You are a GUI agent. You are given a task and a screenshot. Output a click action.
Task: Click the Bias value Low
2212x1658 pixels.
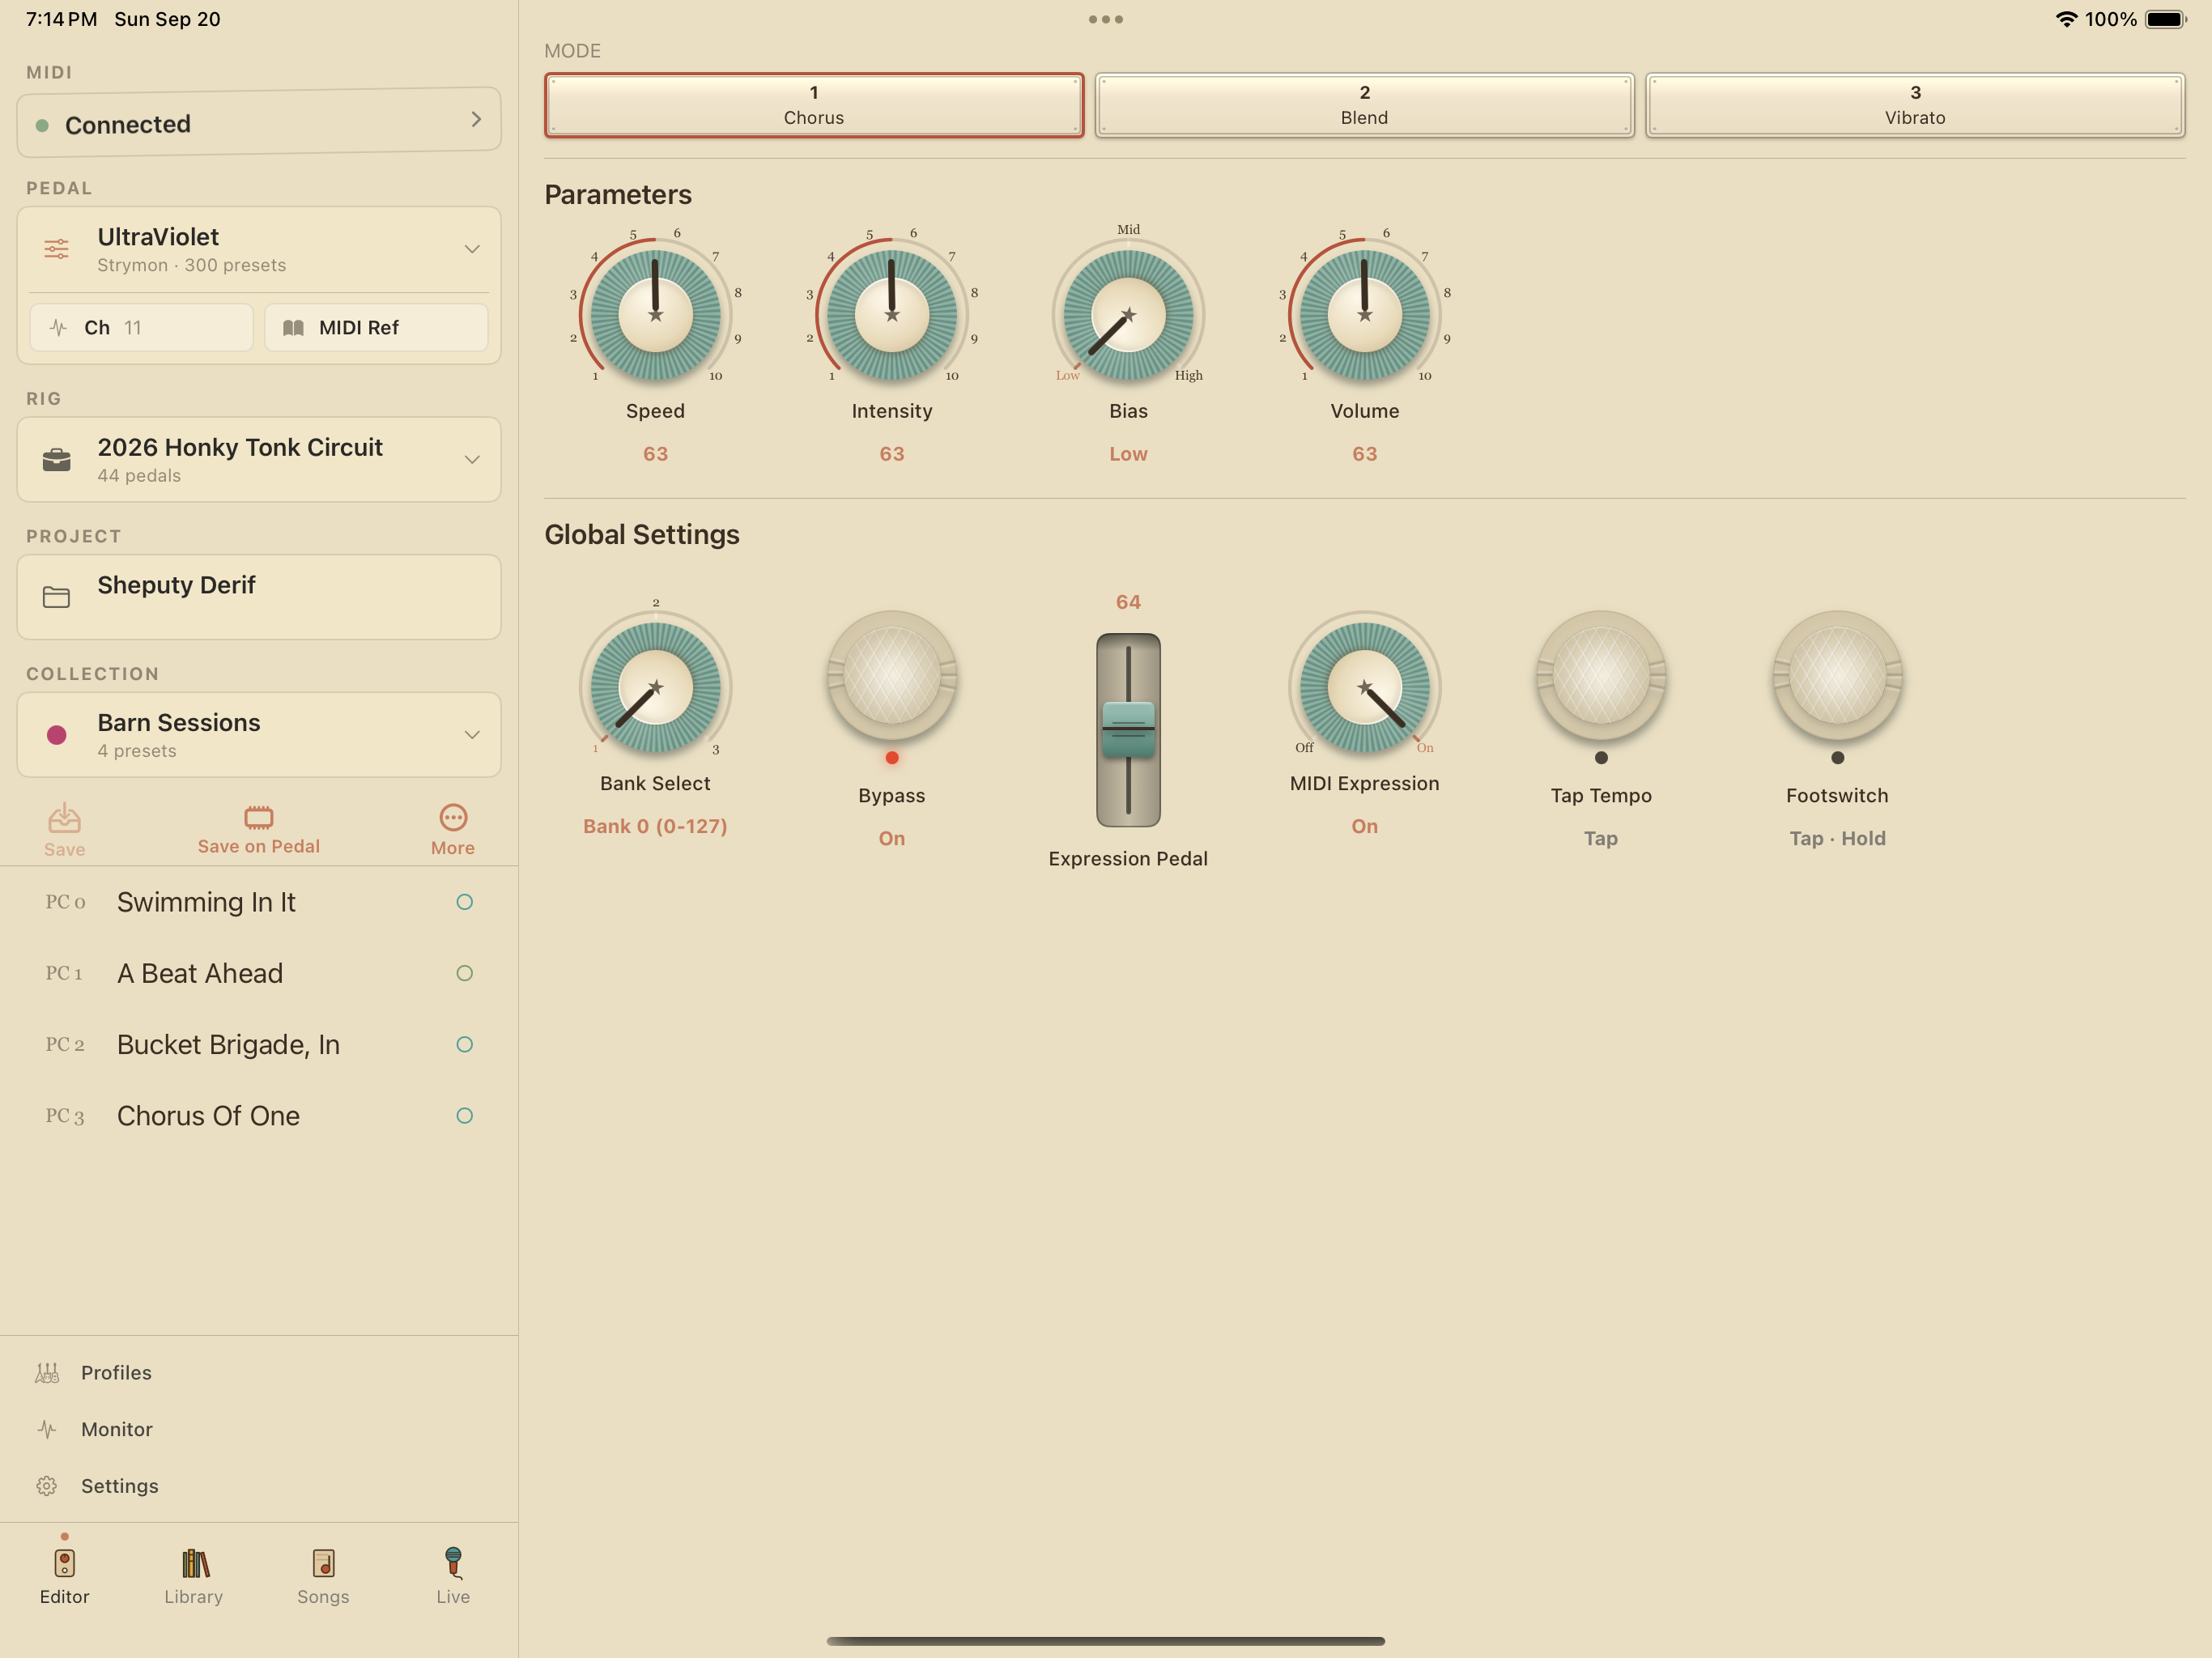pyautogui.click(x=1128, y=454)
